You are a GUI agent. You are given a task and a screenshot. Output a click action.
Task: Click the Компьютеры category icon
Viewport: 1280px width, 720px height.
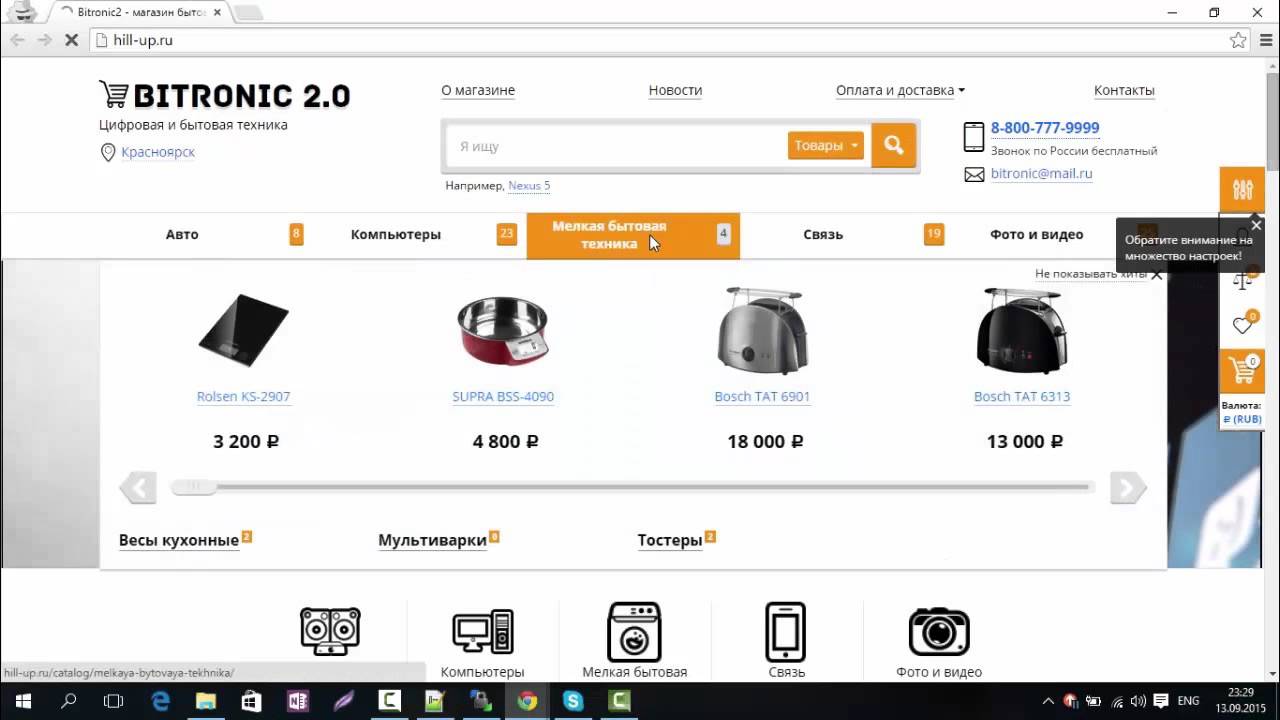point(483,633)
